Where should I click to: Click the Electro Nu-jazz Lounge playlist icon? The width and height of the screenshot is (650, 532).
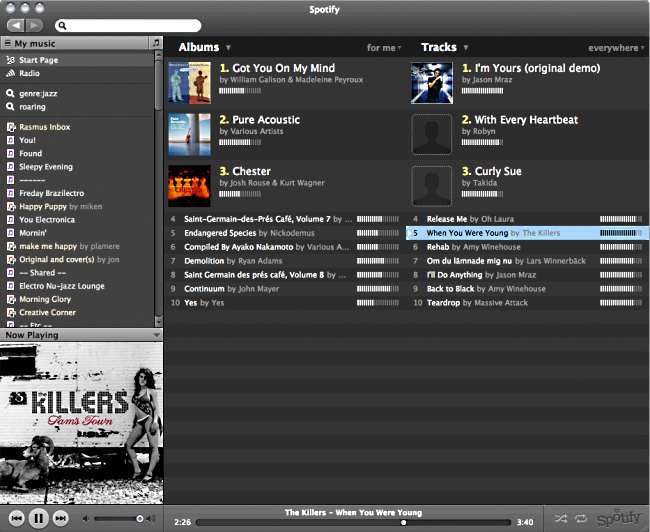(x=11, y=286)
